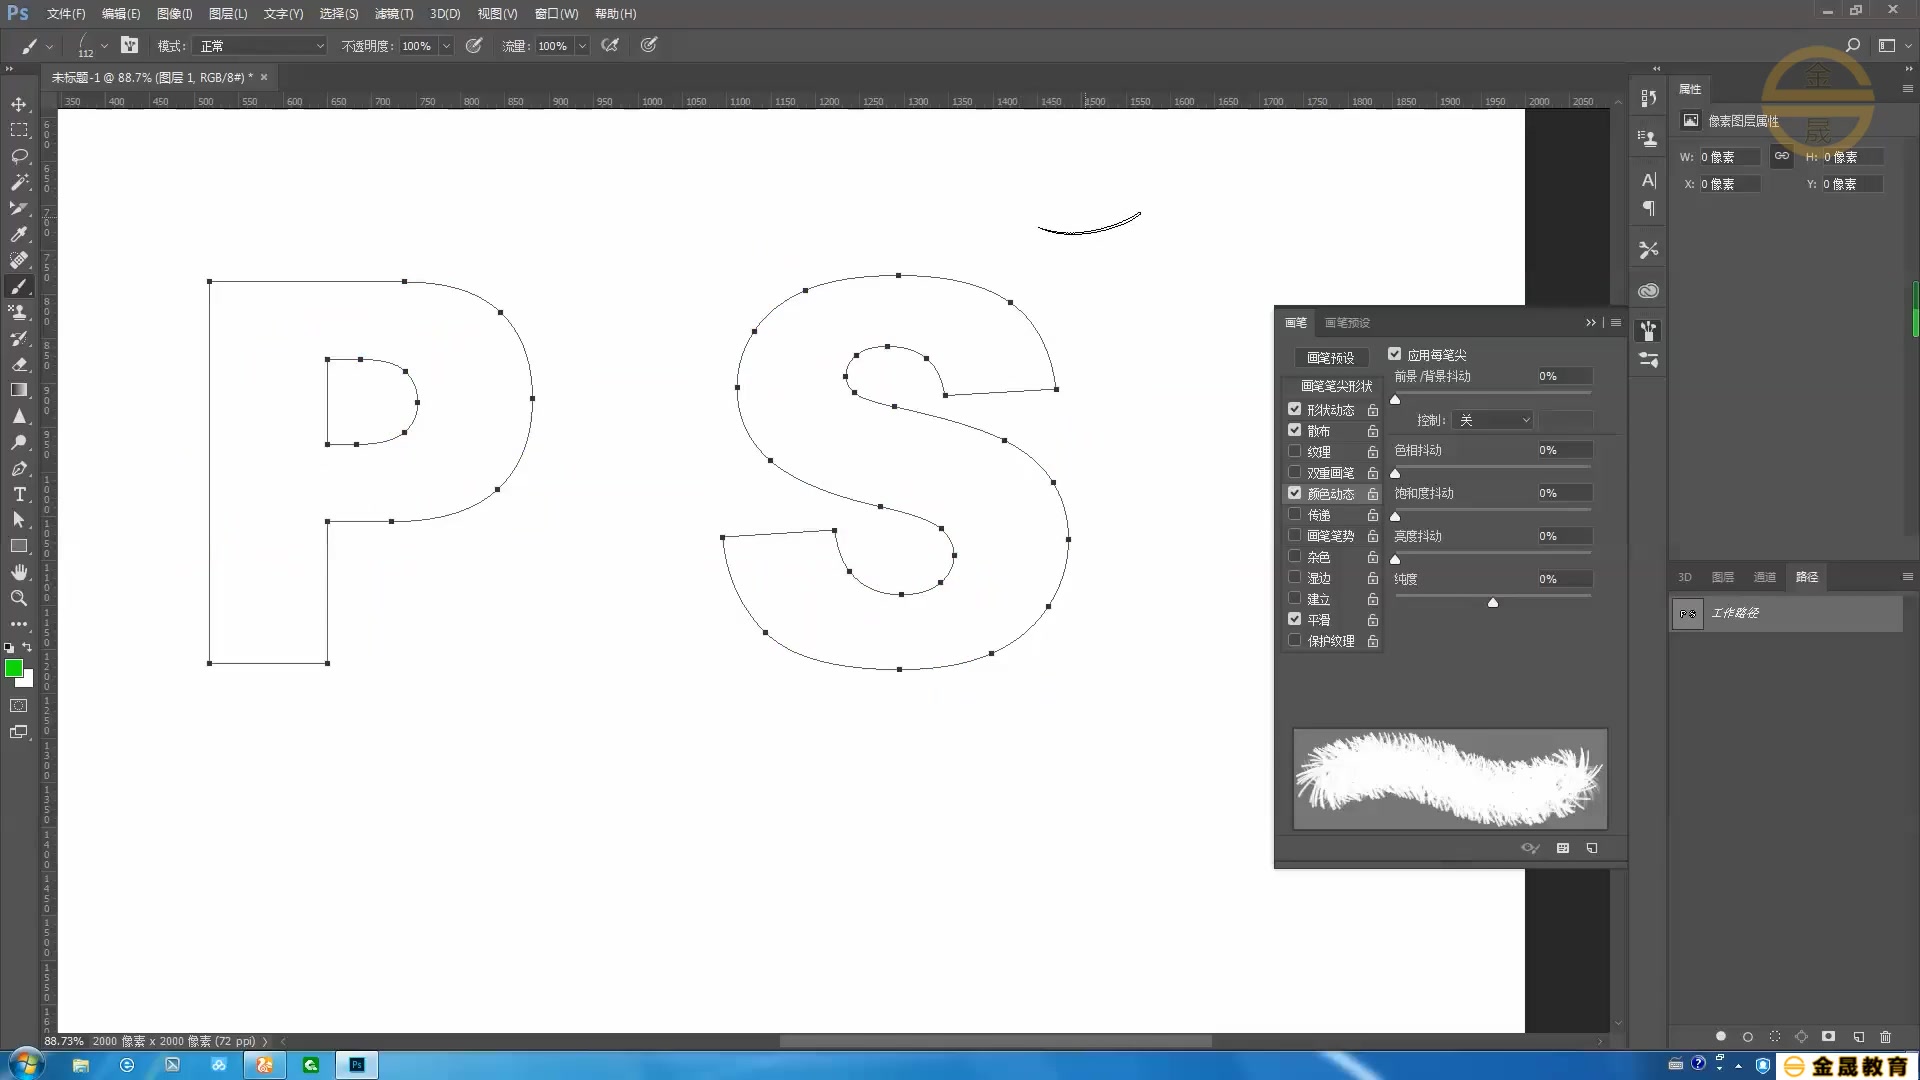This screenshot has width=1920, height=1080.
Task: Open the 控制 dropdown in brush panel
Action: pos(1493,420)
